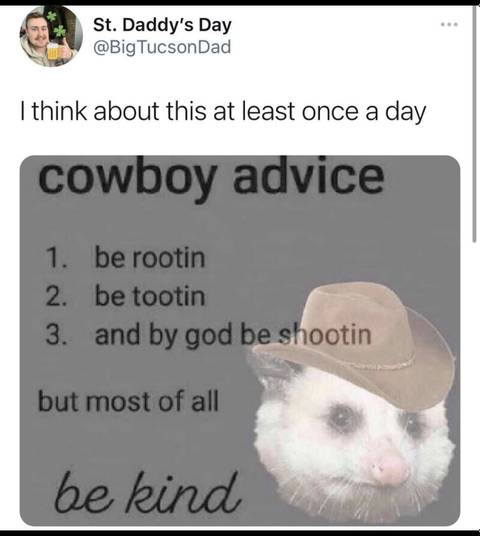The height and width of the screenshot is (536, 480).
Task: Click the "and by god be shootin" line
Action: pyautogui.click(x=233, y=335)
